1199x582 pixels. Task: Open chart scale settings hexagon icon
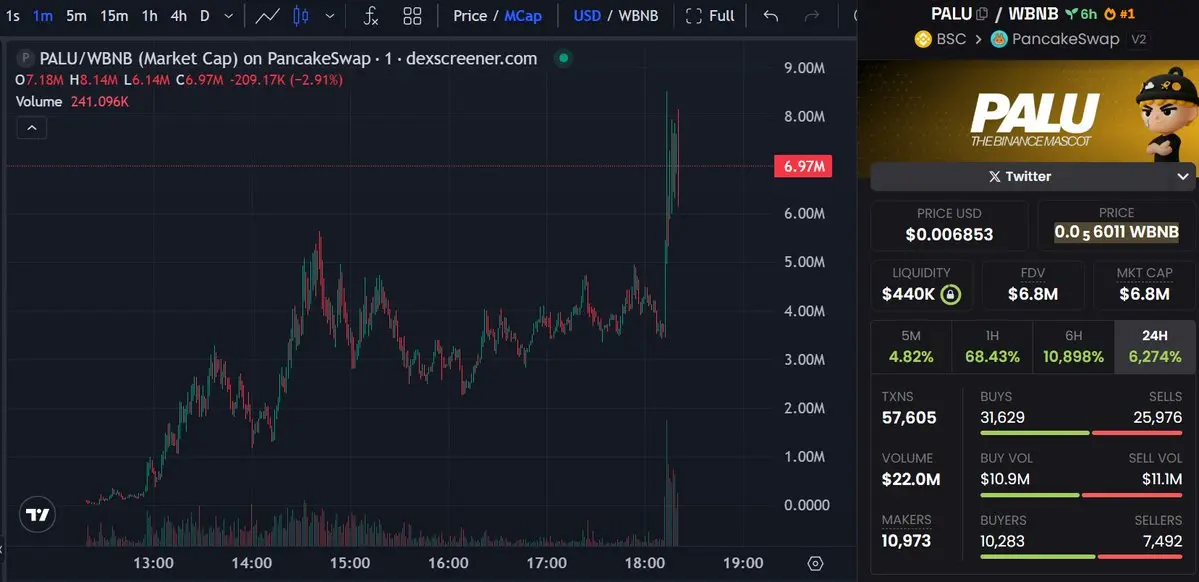(815, 564)
